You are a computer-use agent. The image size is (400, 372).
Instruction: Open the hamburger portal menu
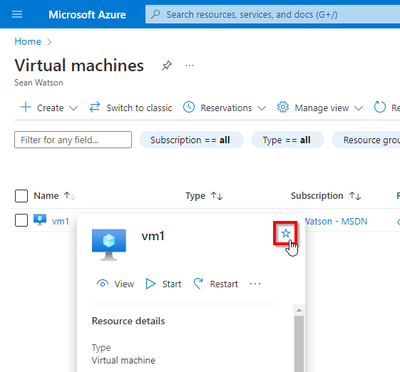click(x=17, y=14)
